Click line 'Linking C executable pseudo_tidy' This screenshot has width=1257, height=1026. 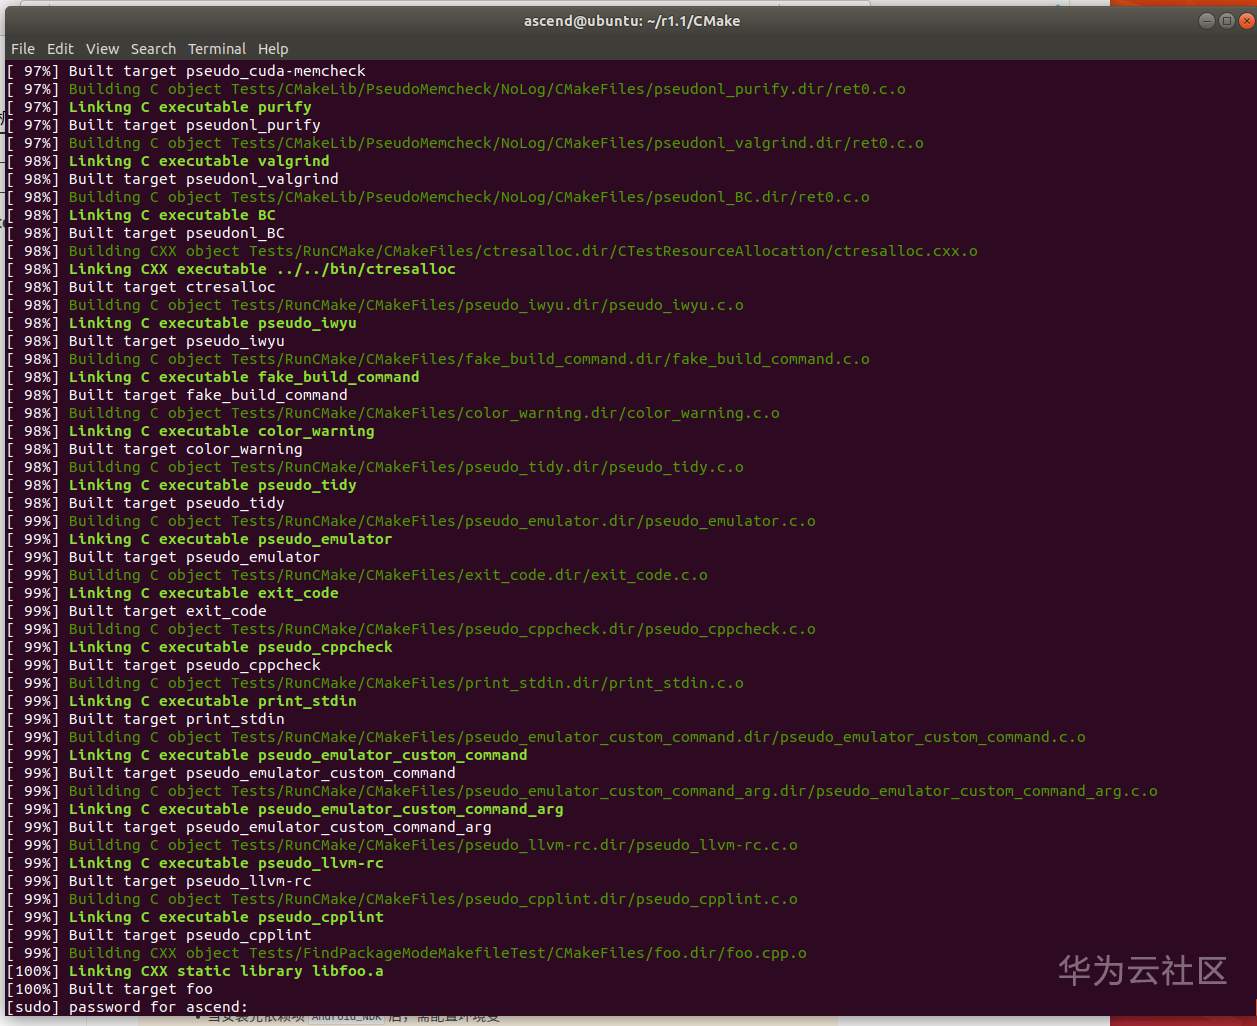[x=181, y=485]
